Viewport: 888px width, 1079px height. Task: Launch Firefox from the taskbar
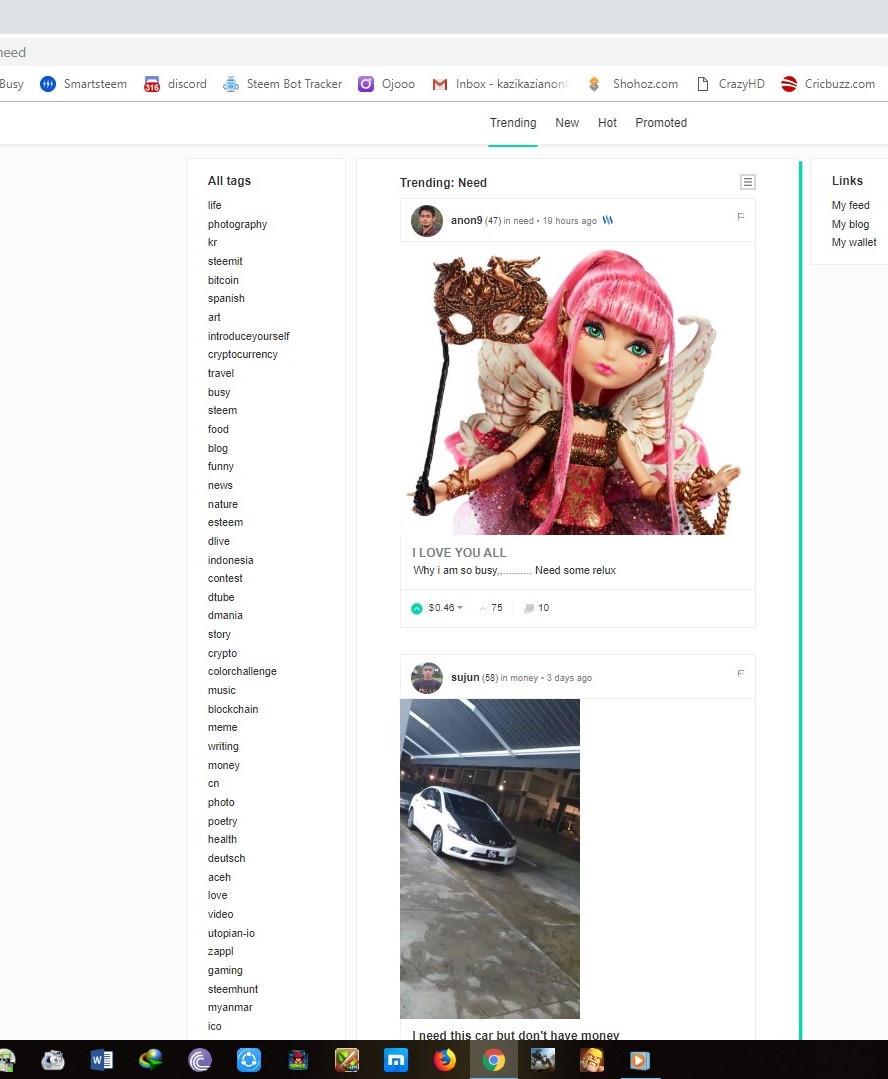444,1060
